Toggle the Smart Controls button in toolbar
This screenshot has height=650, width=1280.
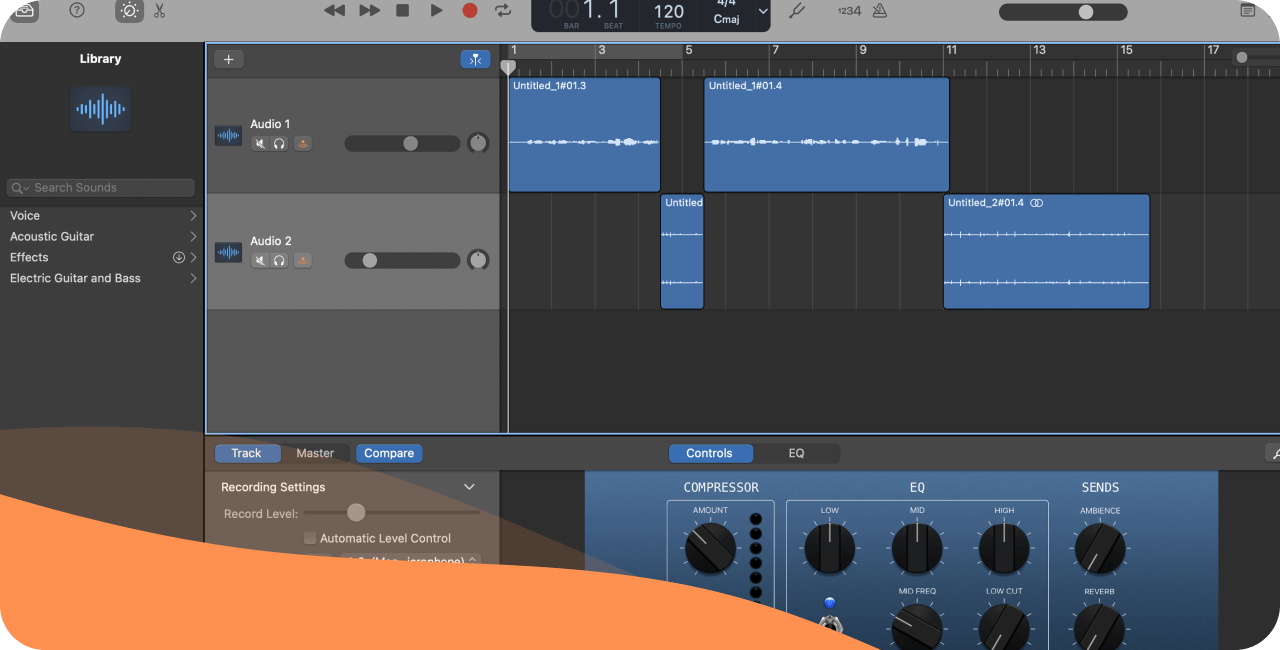point(129,10)
